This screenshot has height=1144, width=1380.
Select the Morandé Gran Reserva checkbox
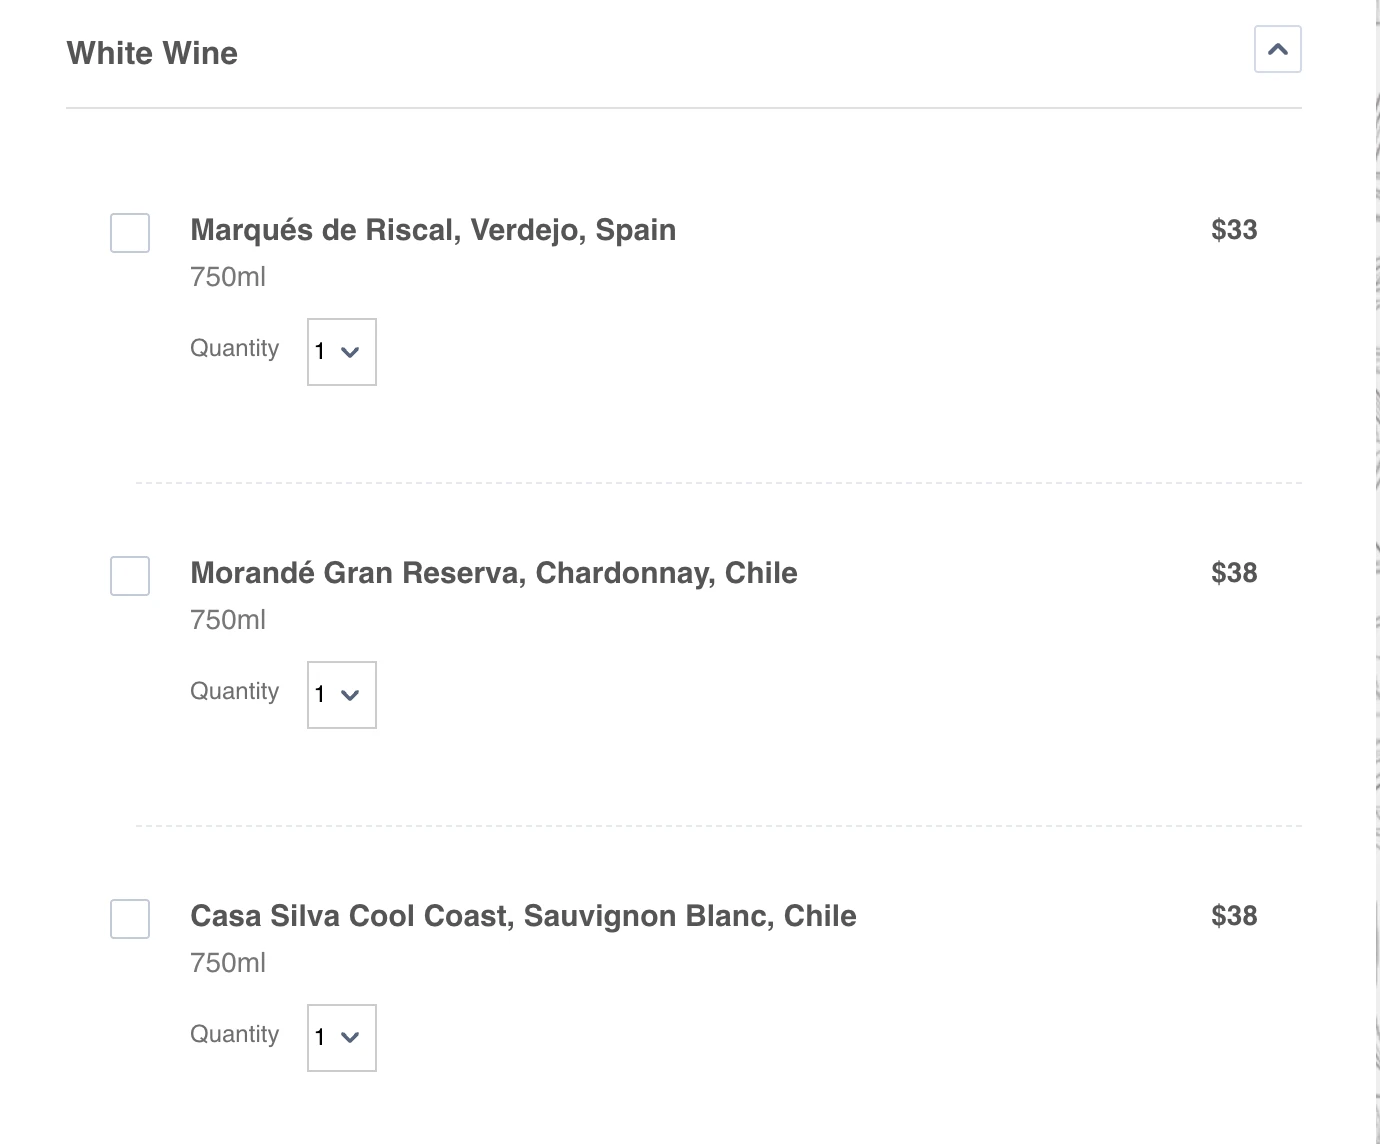coord(129,576)
